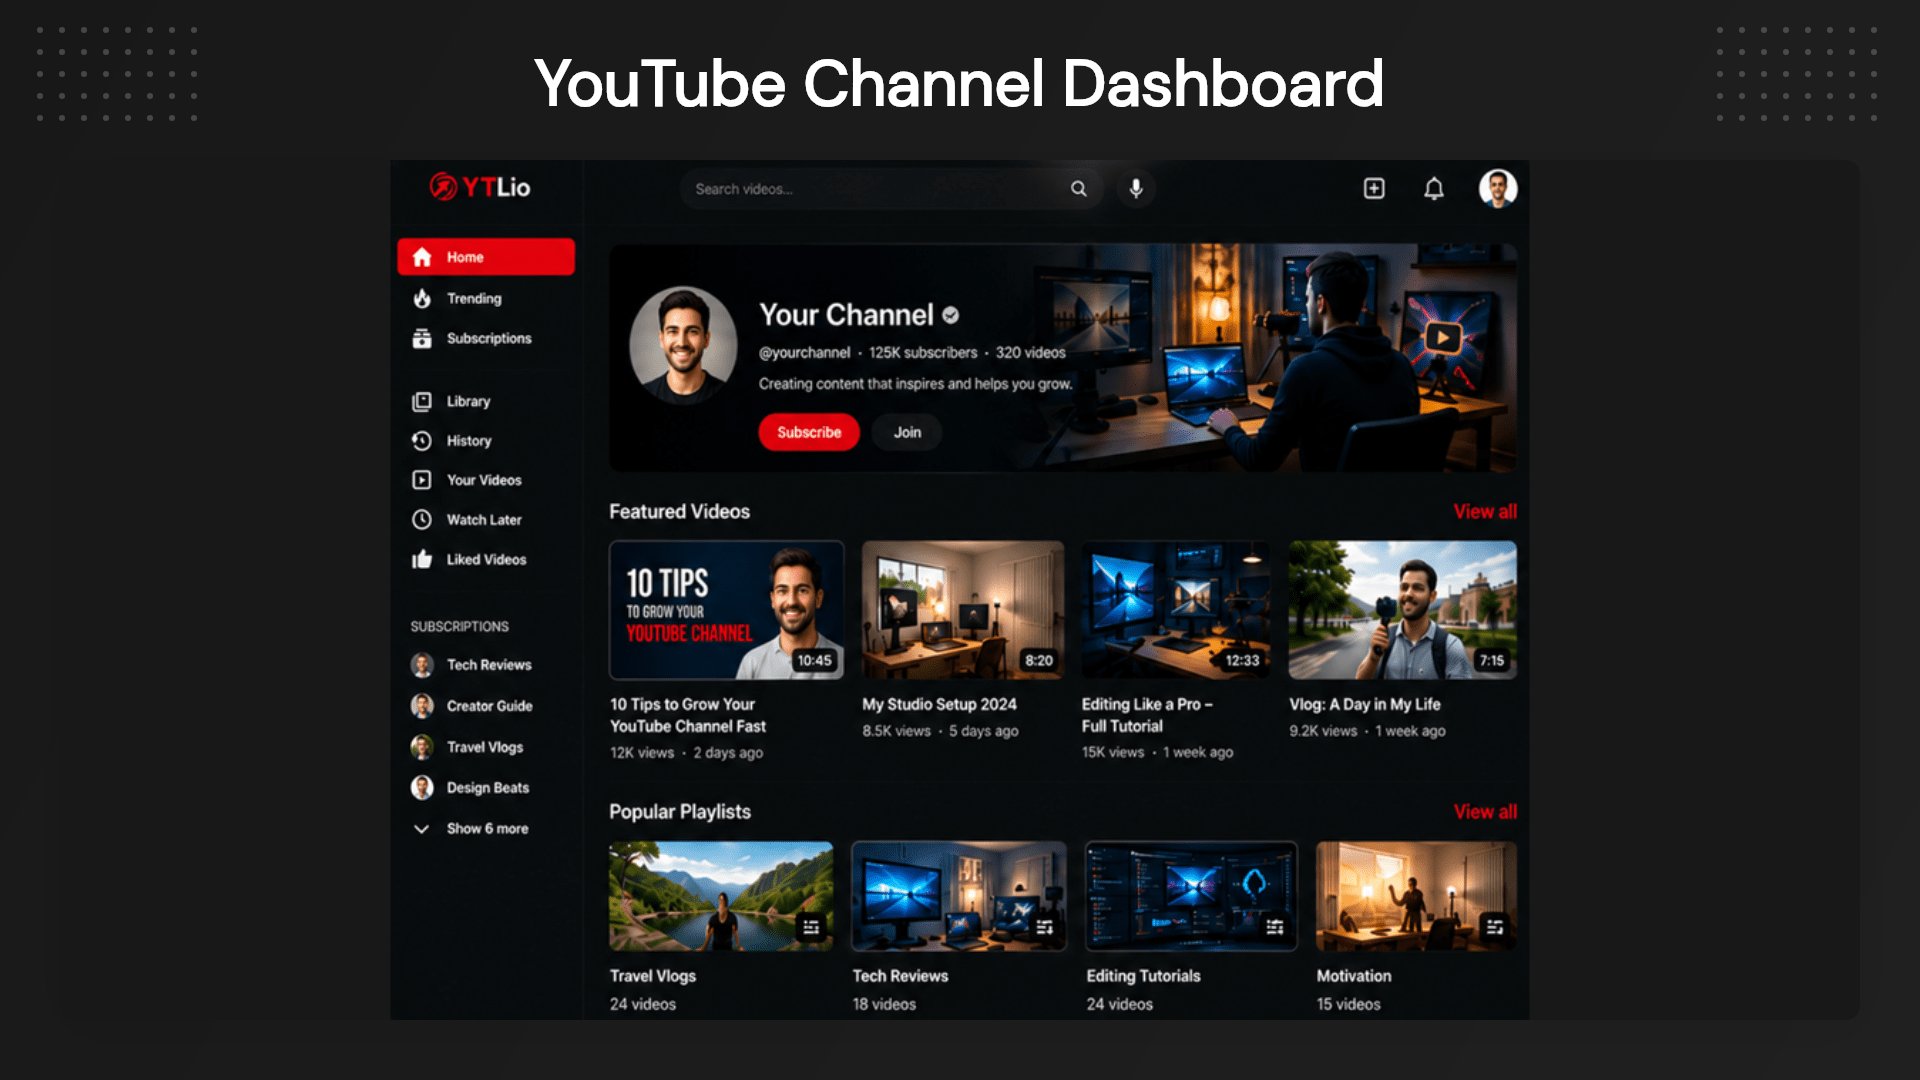This screenshot has width=1920, height=1080.
Task: Open Liked Videos thumbs-up item
Action: click(485, 559)
